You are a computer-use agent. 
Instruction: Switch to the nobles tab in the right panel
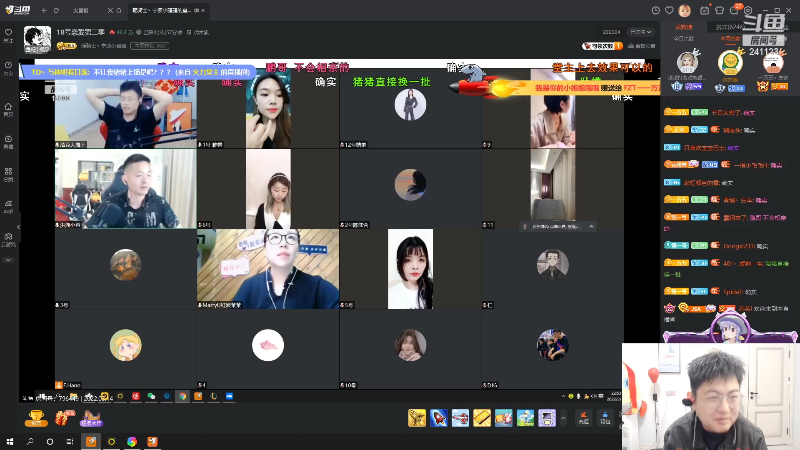pyautogui.click(x=729, y=27)
